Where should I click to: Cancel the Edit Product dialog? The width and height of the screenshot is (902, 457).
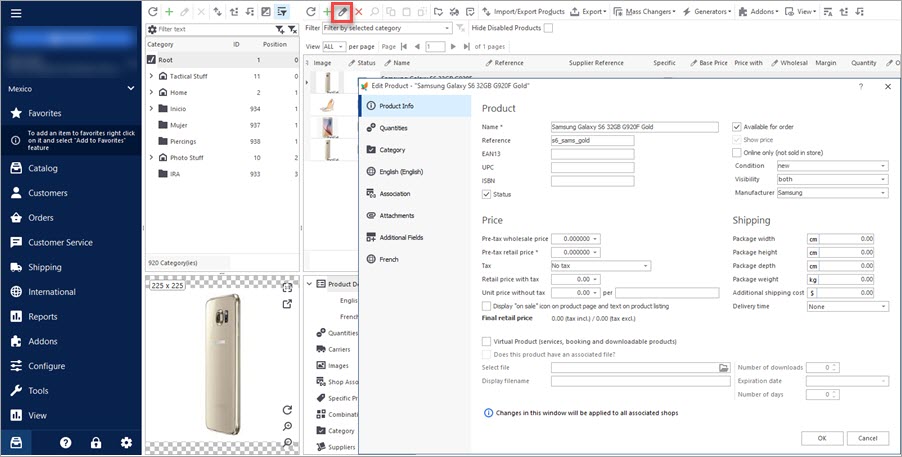867,438
